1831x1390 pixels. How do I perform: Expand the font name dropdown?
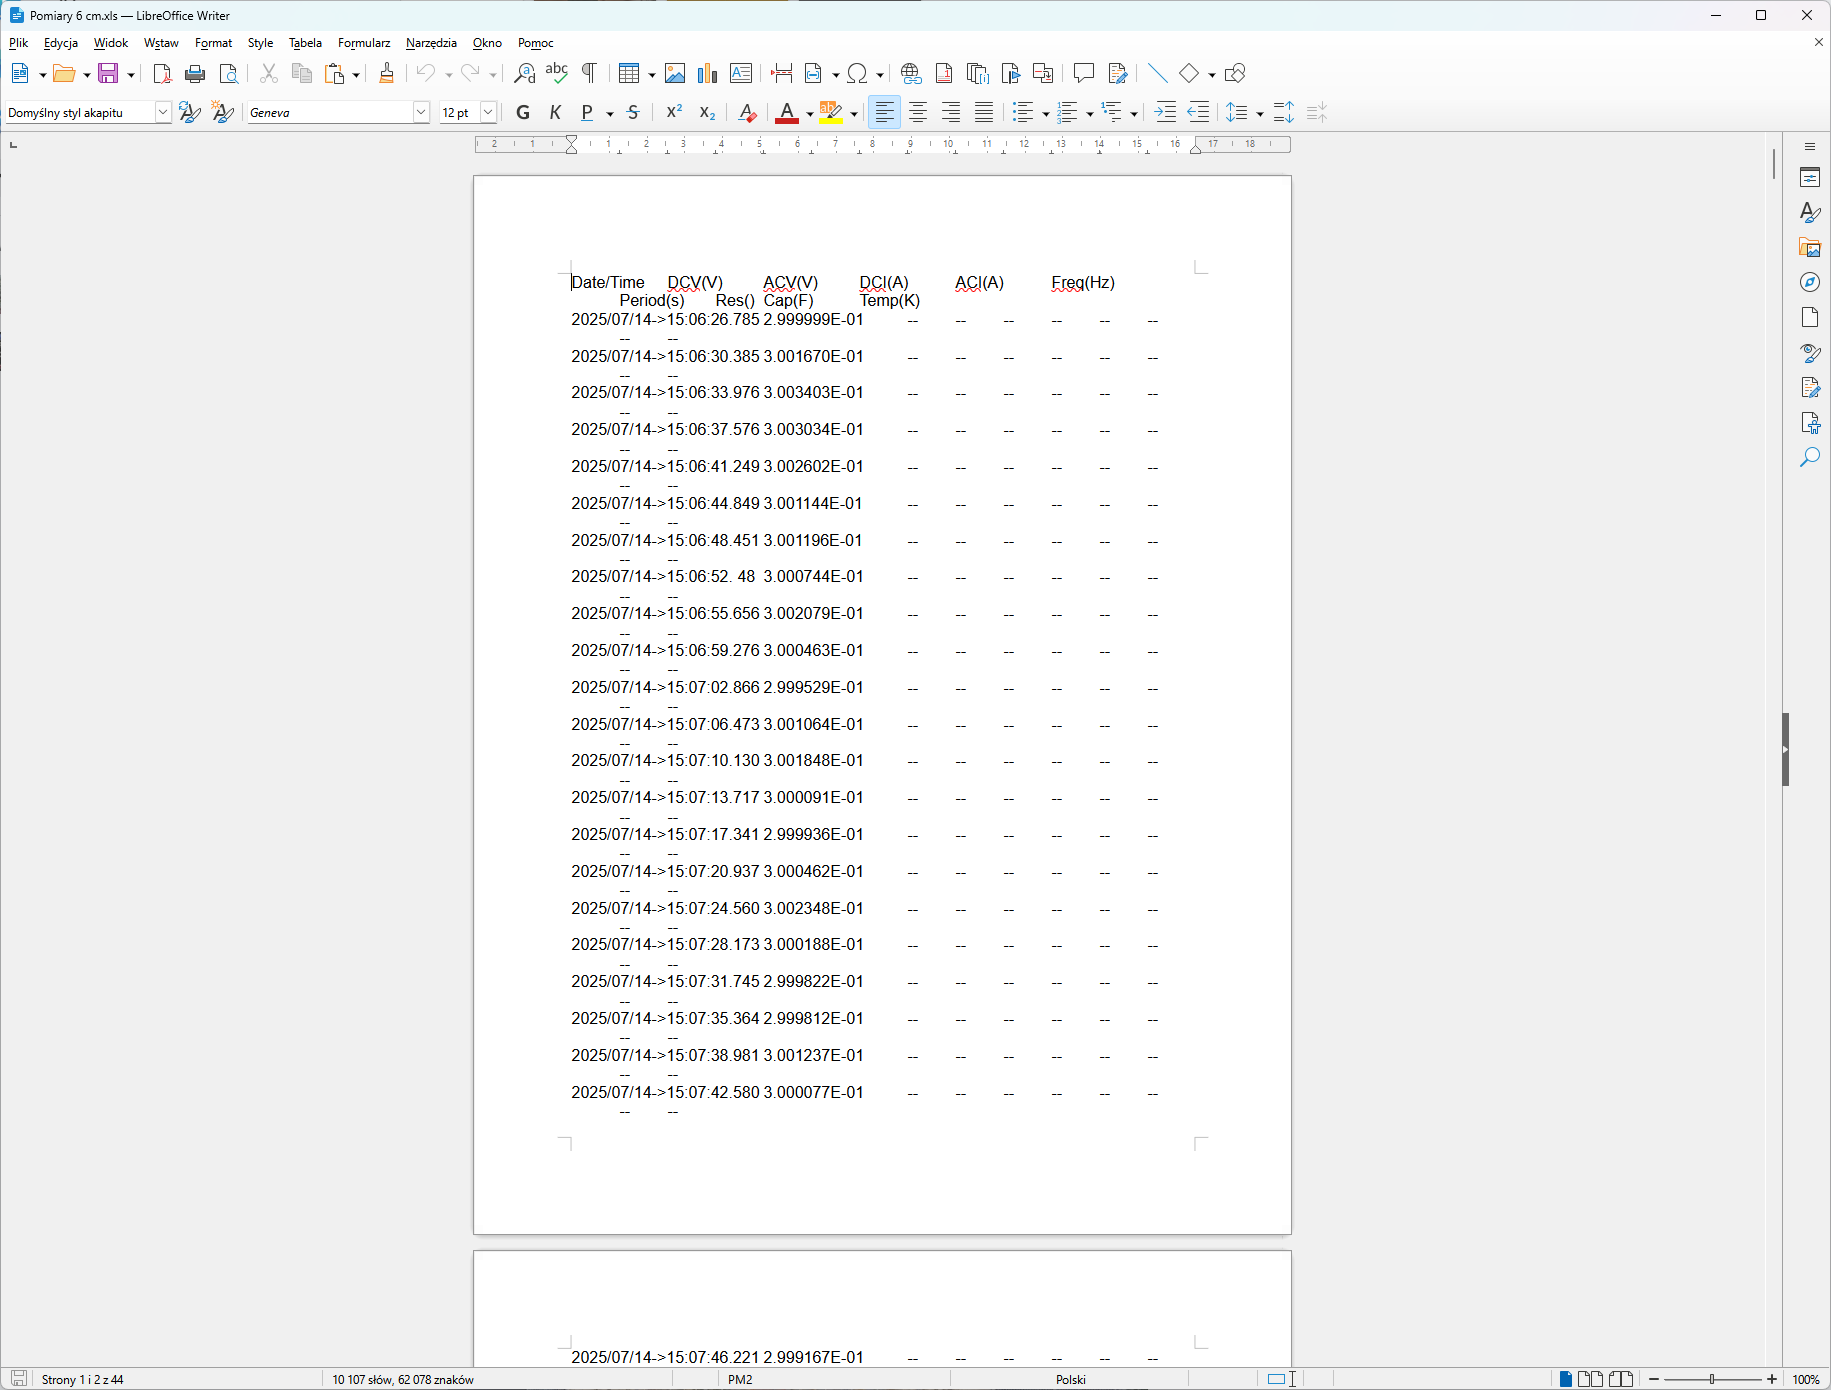click(421, 113)
